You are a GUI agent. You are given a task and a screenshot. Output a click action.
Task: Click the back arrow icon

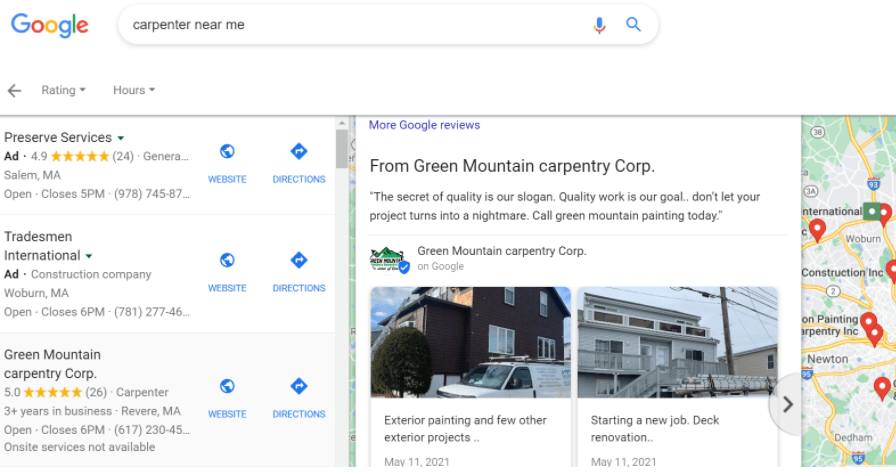coord(14,90)
